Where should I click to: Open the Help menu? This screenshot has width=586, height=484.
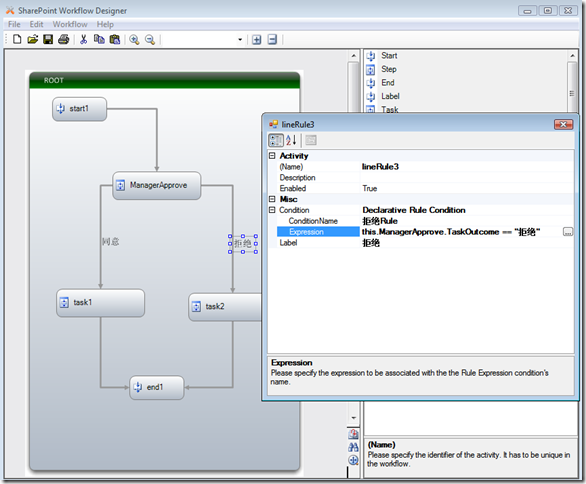[105, 24]
